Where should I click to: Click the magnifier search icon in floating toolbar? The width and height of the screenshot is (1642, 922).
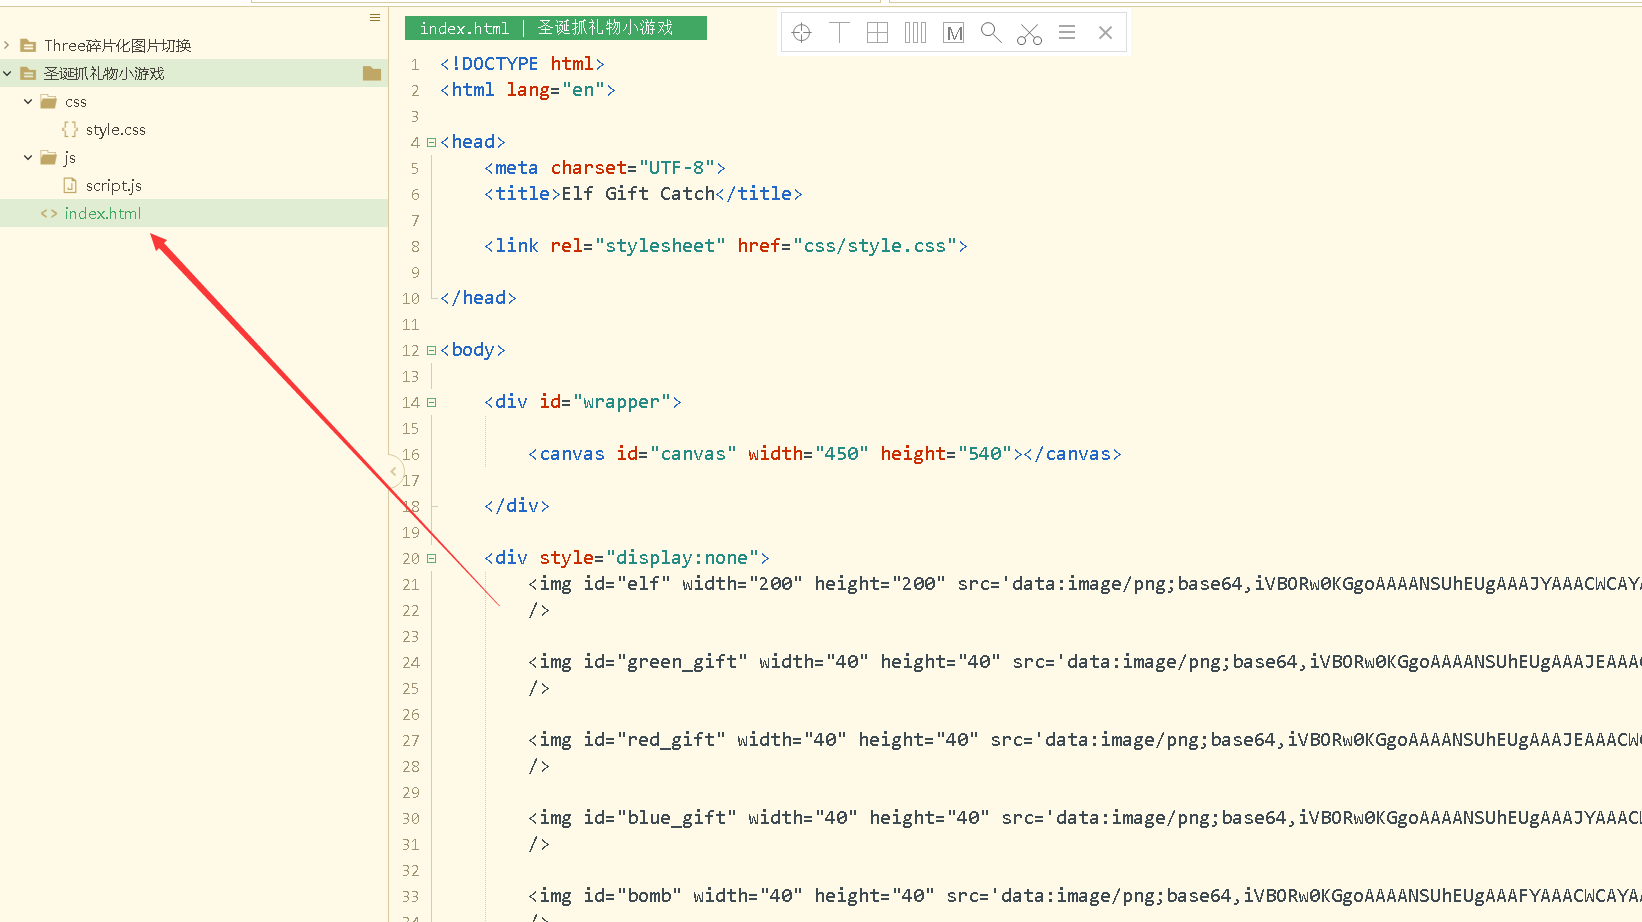tap(991, 33)
